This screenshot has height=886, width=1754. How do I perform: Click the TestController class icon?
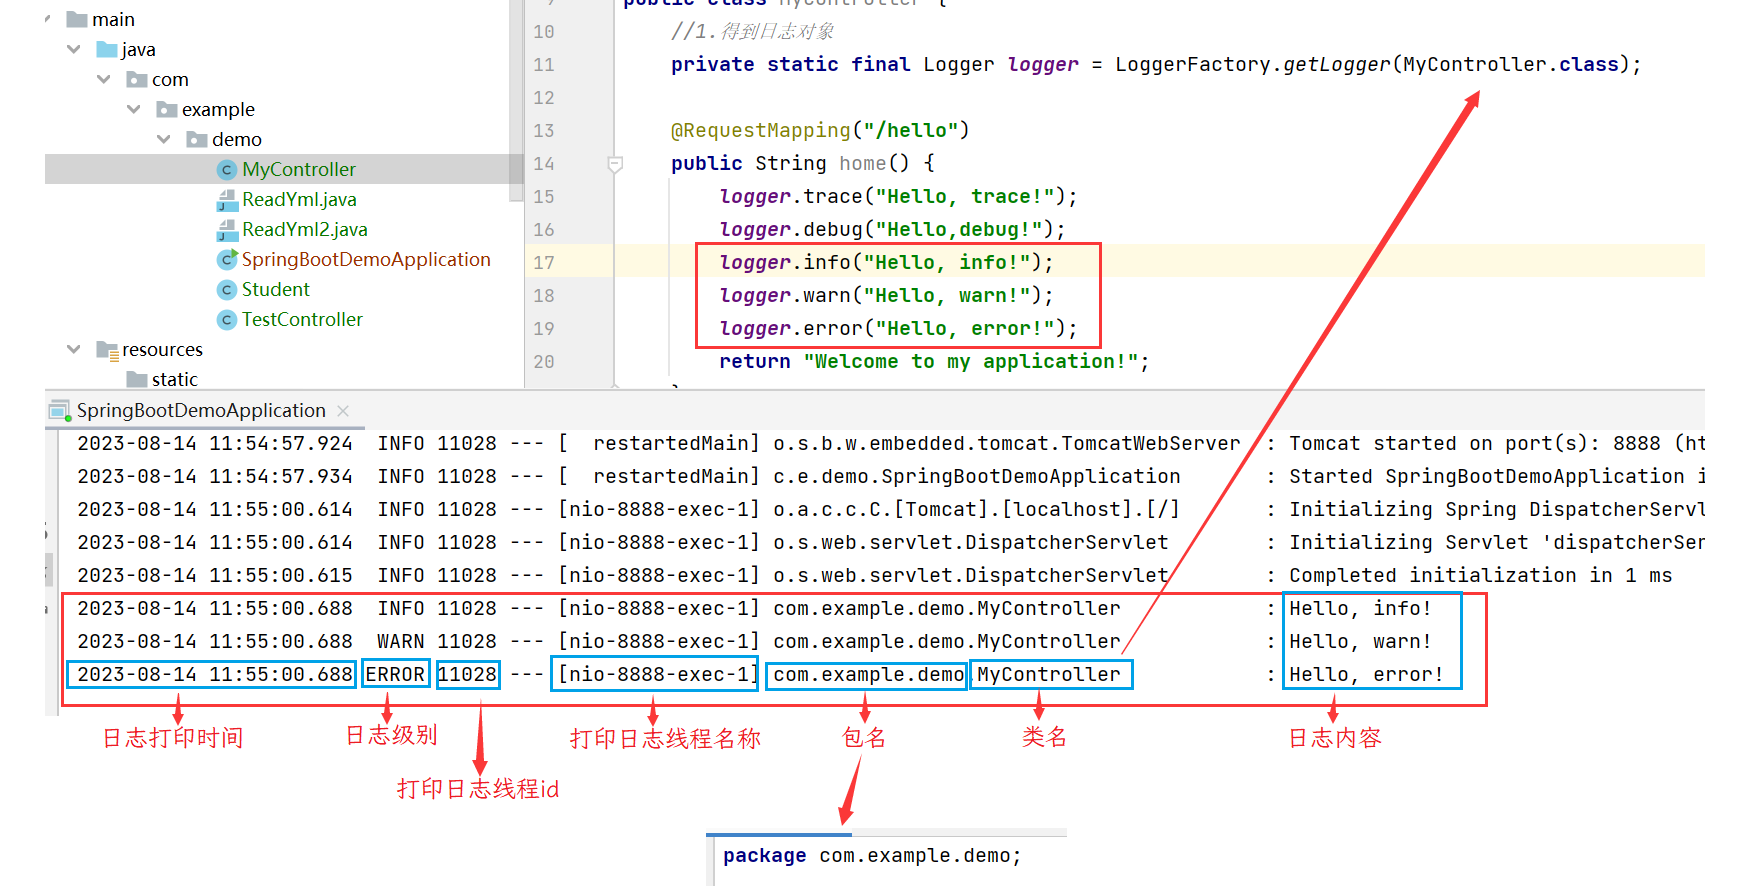pos(227,320)
